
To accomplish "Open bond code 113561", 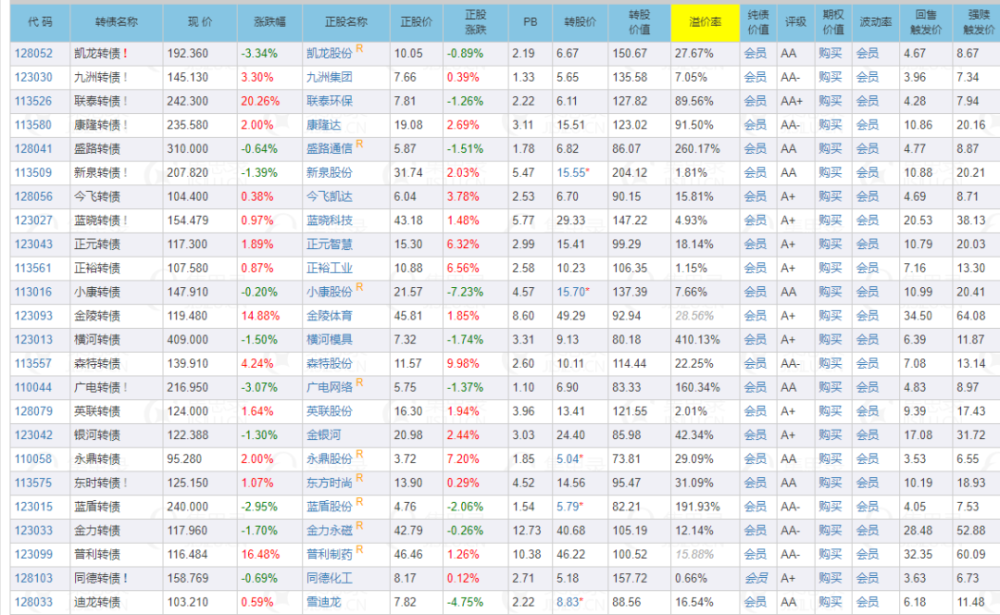I will (34, 268).
